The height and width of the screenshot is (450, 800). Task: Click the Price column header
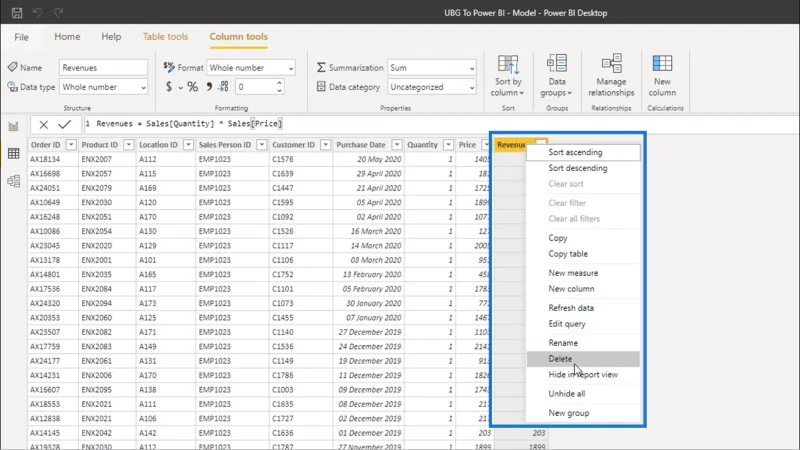coord(467,145)
